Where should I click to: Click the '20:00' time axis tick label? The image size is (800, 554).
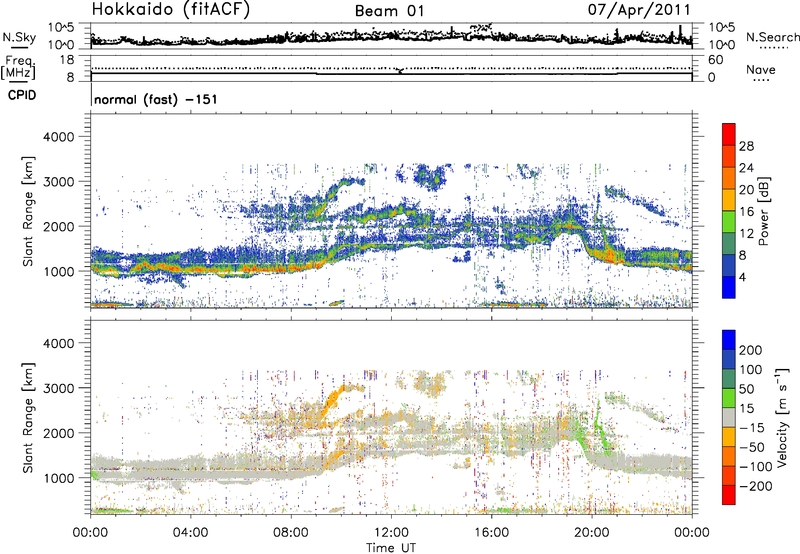[591, 533]
